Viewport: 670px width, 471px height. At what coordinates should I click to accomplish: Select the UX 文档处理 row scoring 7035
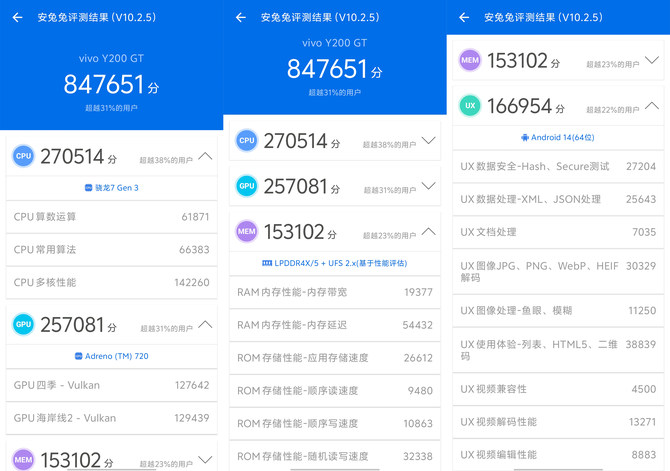pyautogui.click(x=558, y=233)
